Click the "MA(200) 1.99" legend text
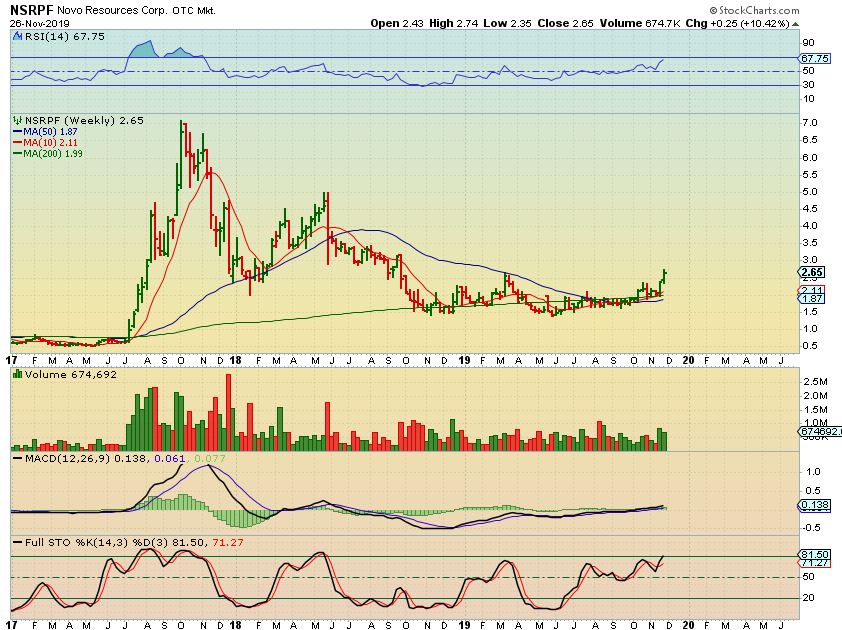Viewport: 842px width, 630px height. point(53,154)
